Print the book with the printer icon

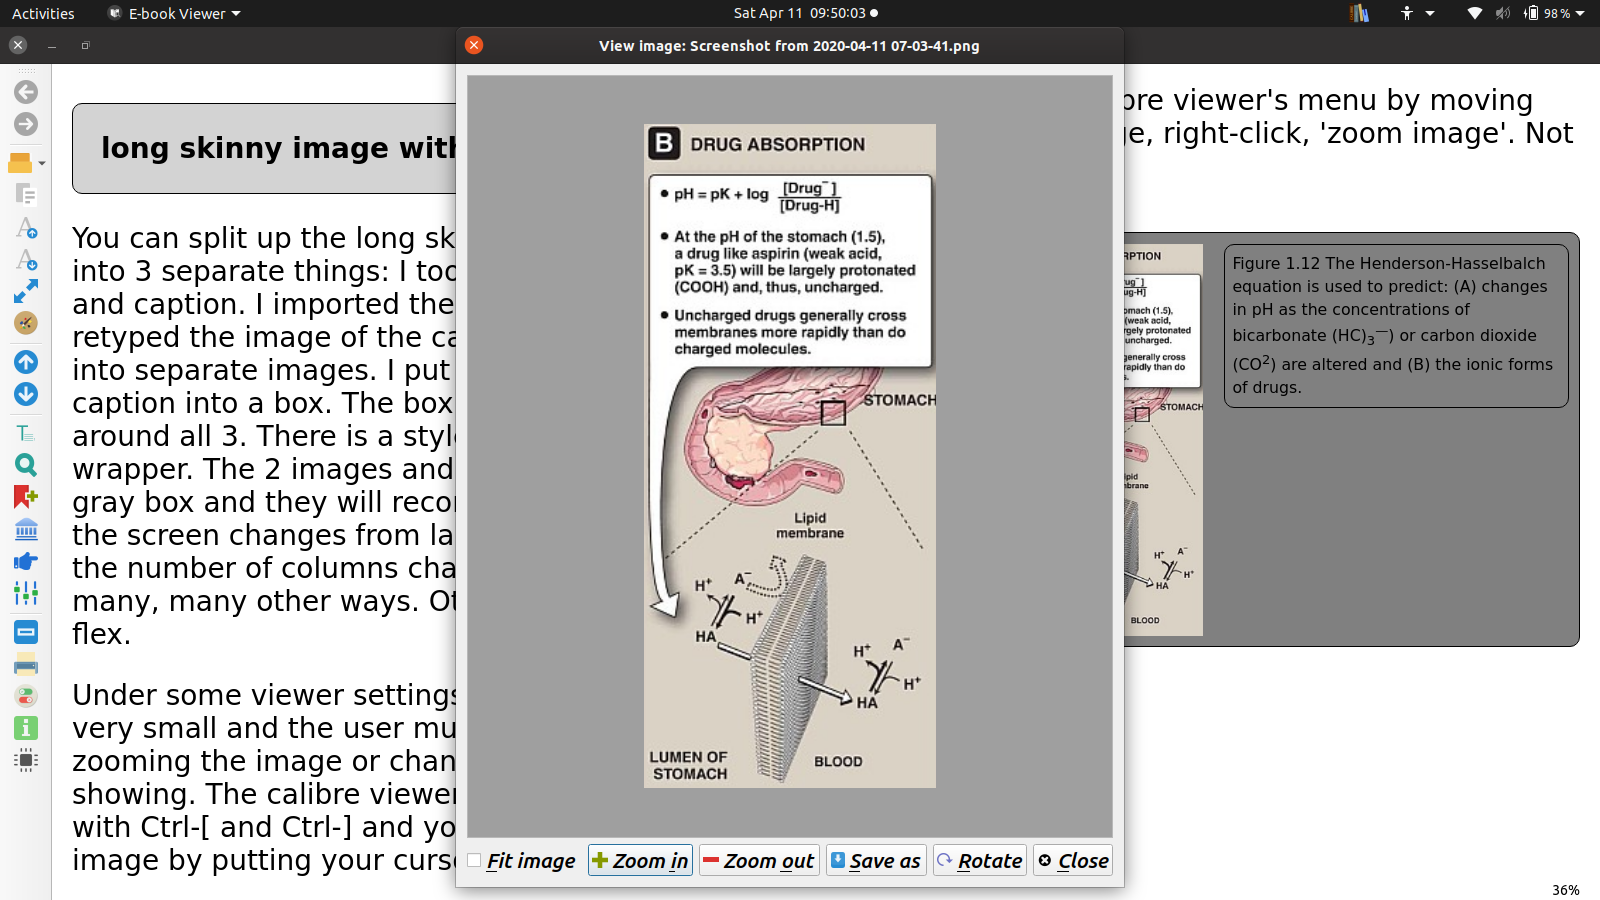[x=26, y=664]
